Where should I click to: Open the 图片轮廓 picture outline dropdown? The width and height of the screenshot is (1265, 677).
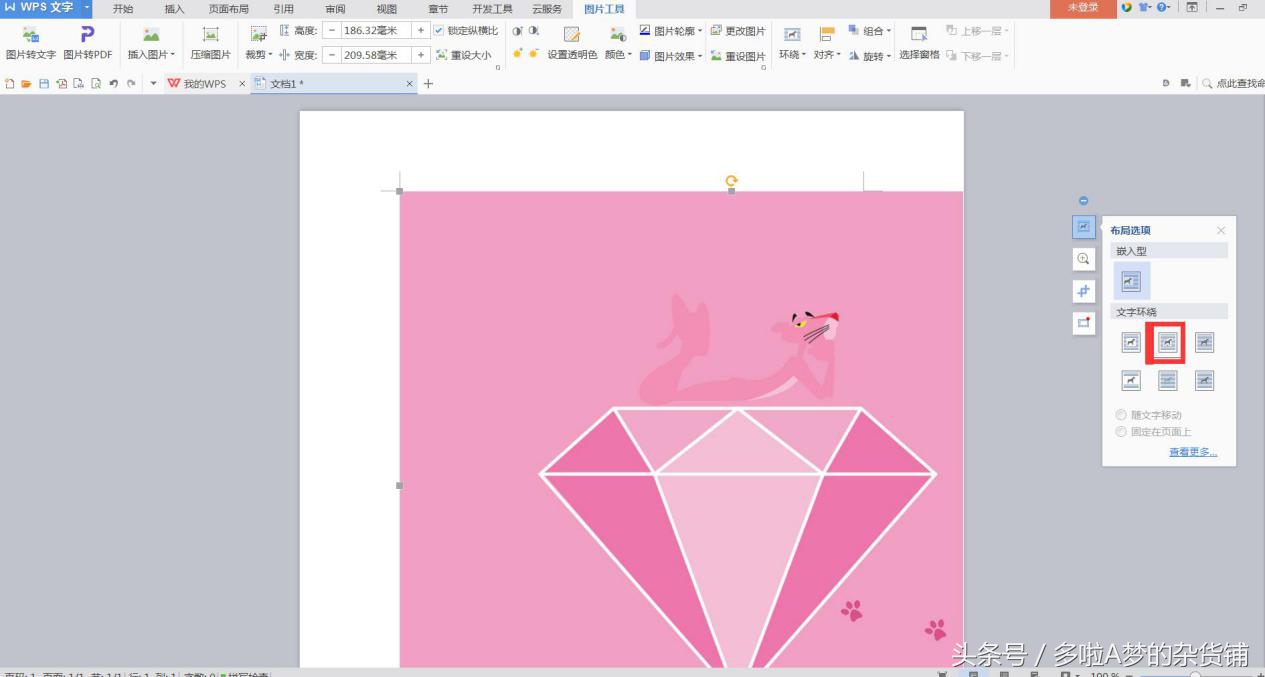[671, 31]
